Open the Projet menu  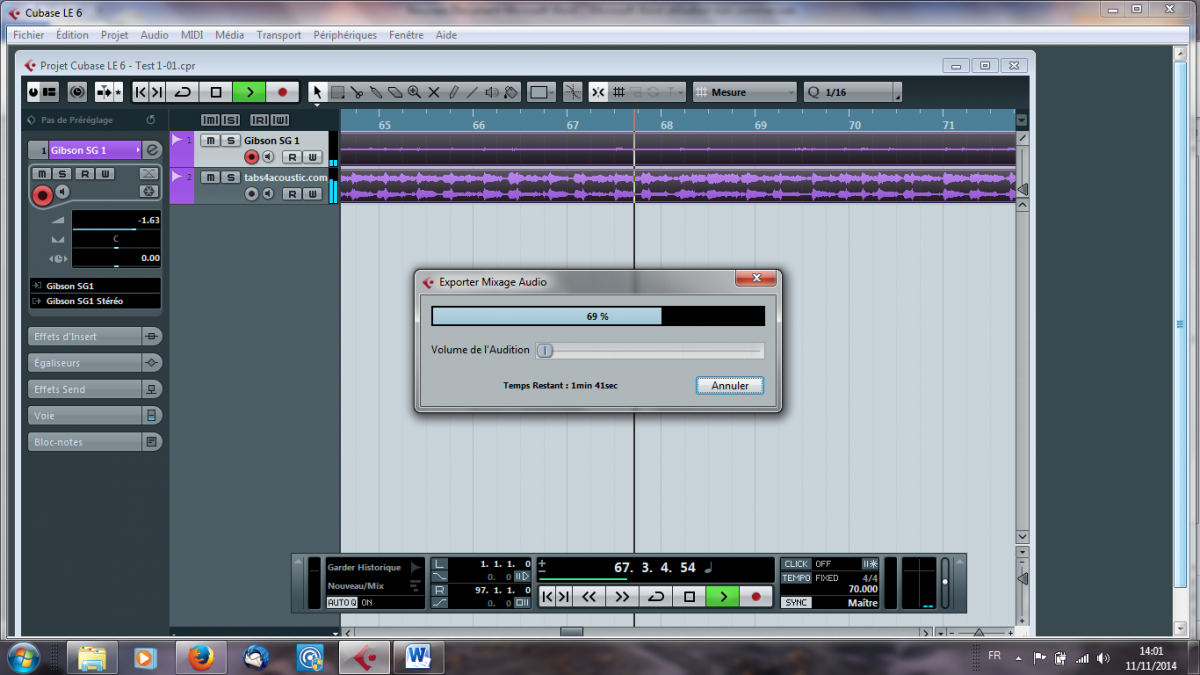coord(115,35)
